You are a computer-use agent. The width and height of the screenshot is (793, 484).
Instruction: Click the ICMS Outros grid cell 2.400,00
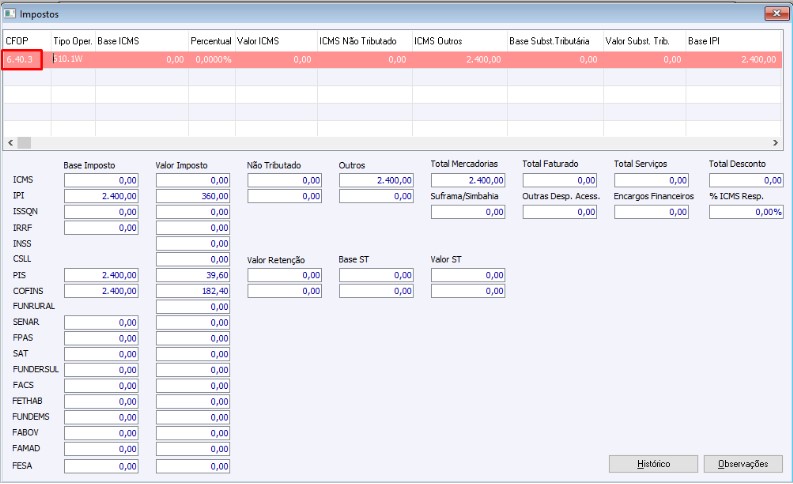tap(460, 60)
